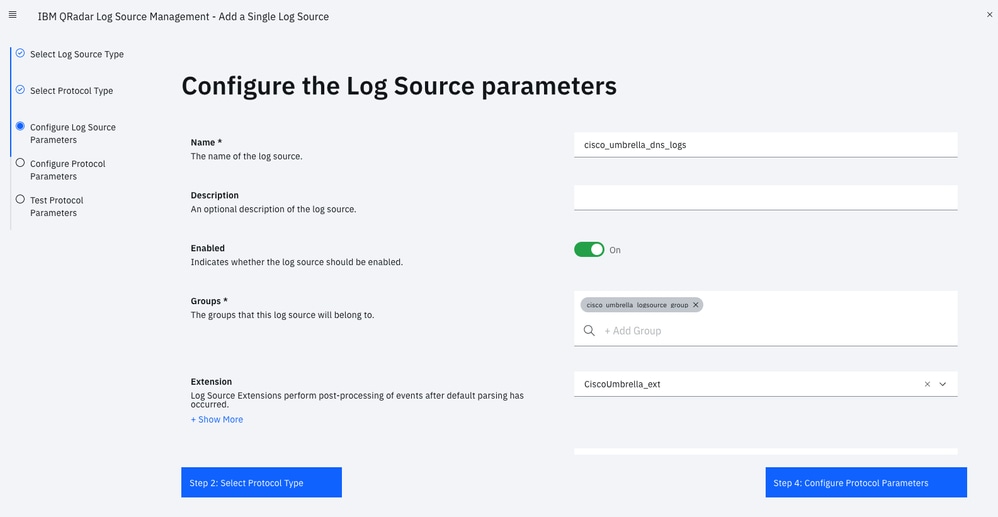Clear the CiscoUmbrella_ext extension selection

927,384
